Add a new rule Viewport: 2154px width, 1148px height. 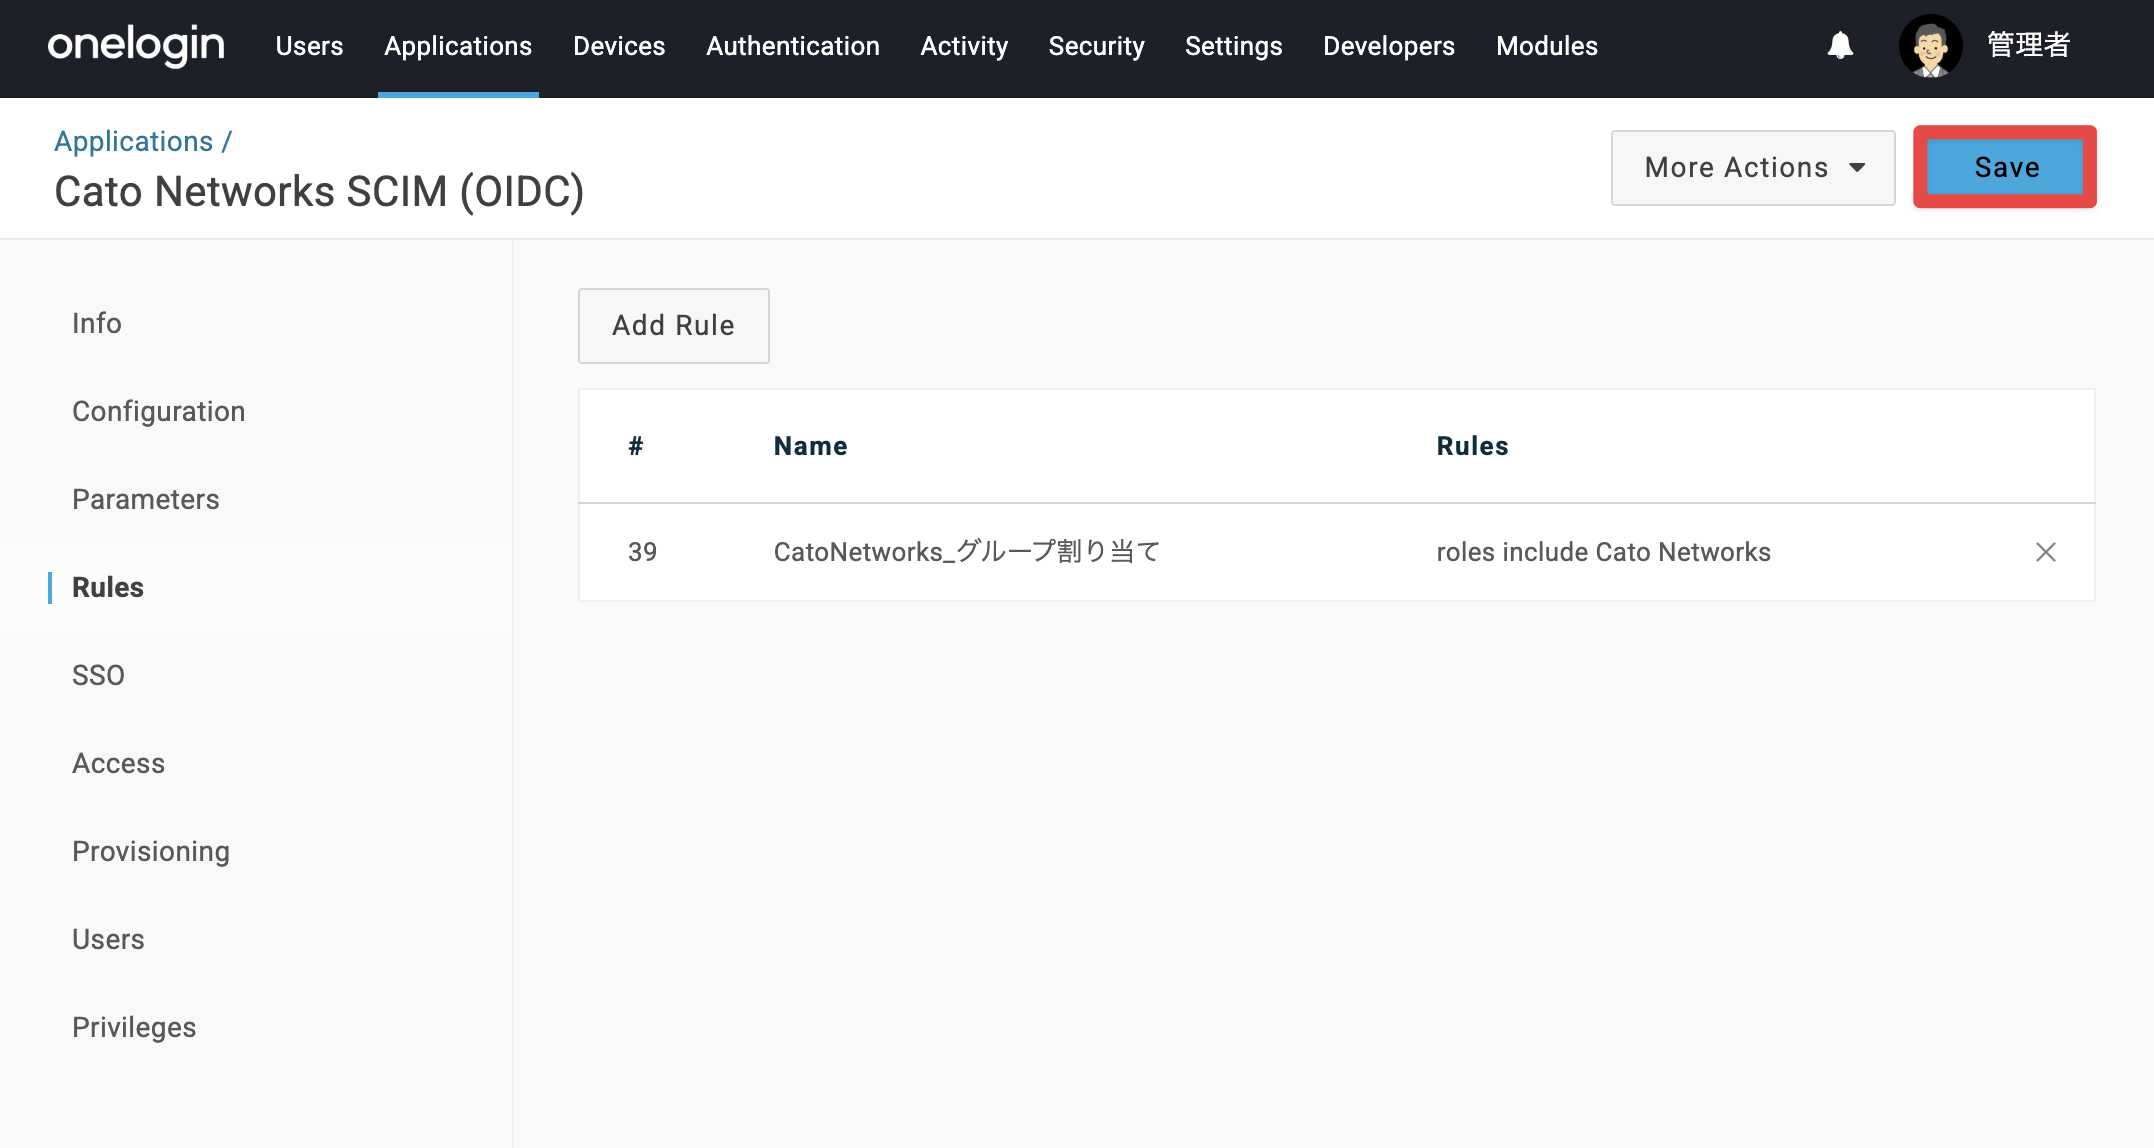[x=674, y=326]
